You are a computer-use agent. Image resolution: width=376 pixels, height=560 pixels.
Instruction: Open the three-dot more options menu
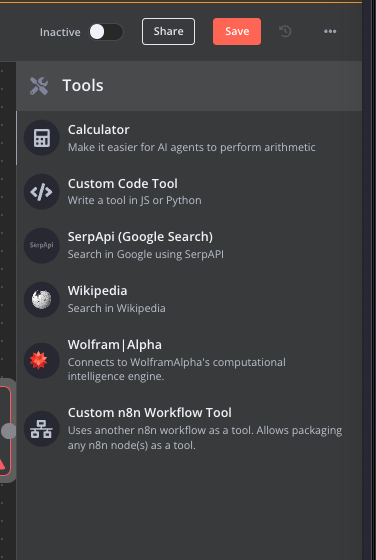[330, 31]
